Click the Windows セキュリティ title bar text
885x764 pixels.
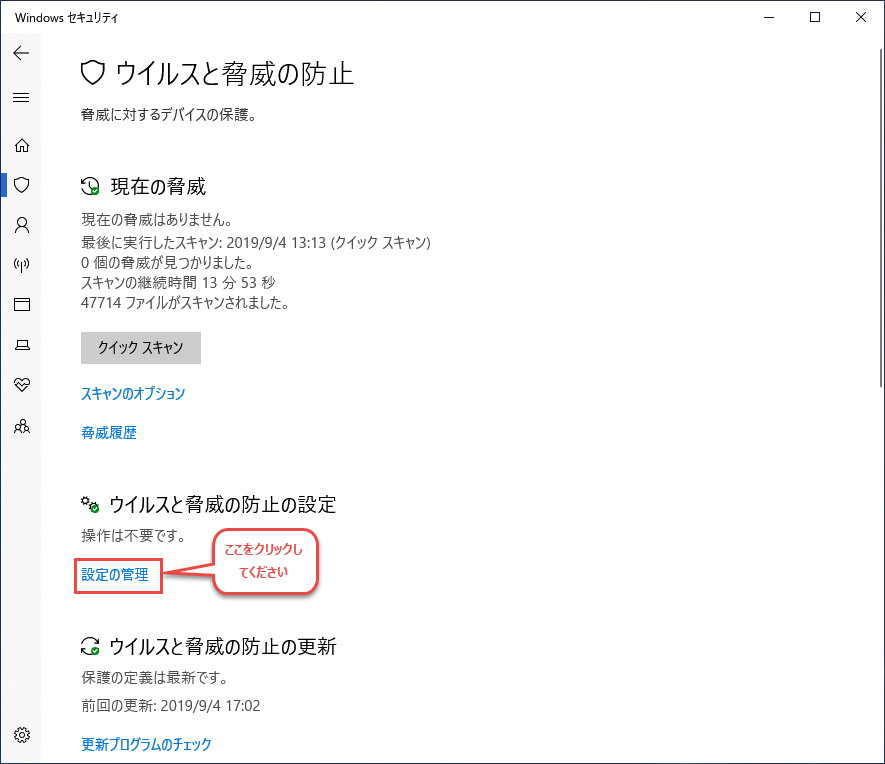[67, 18]
